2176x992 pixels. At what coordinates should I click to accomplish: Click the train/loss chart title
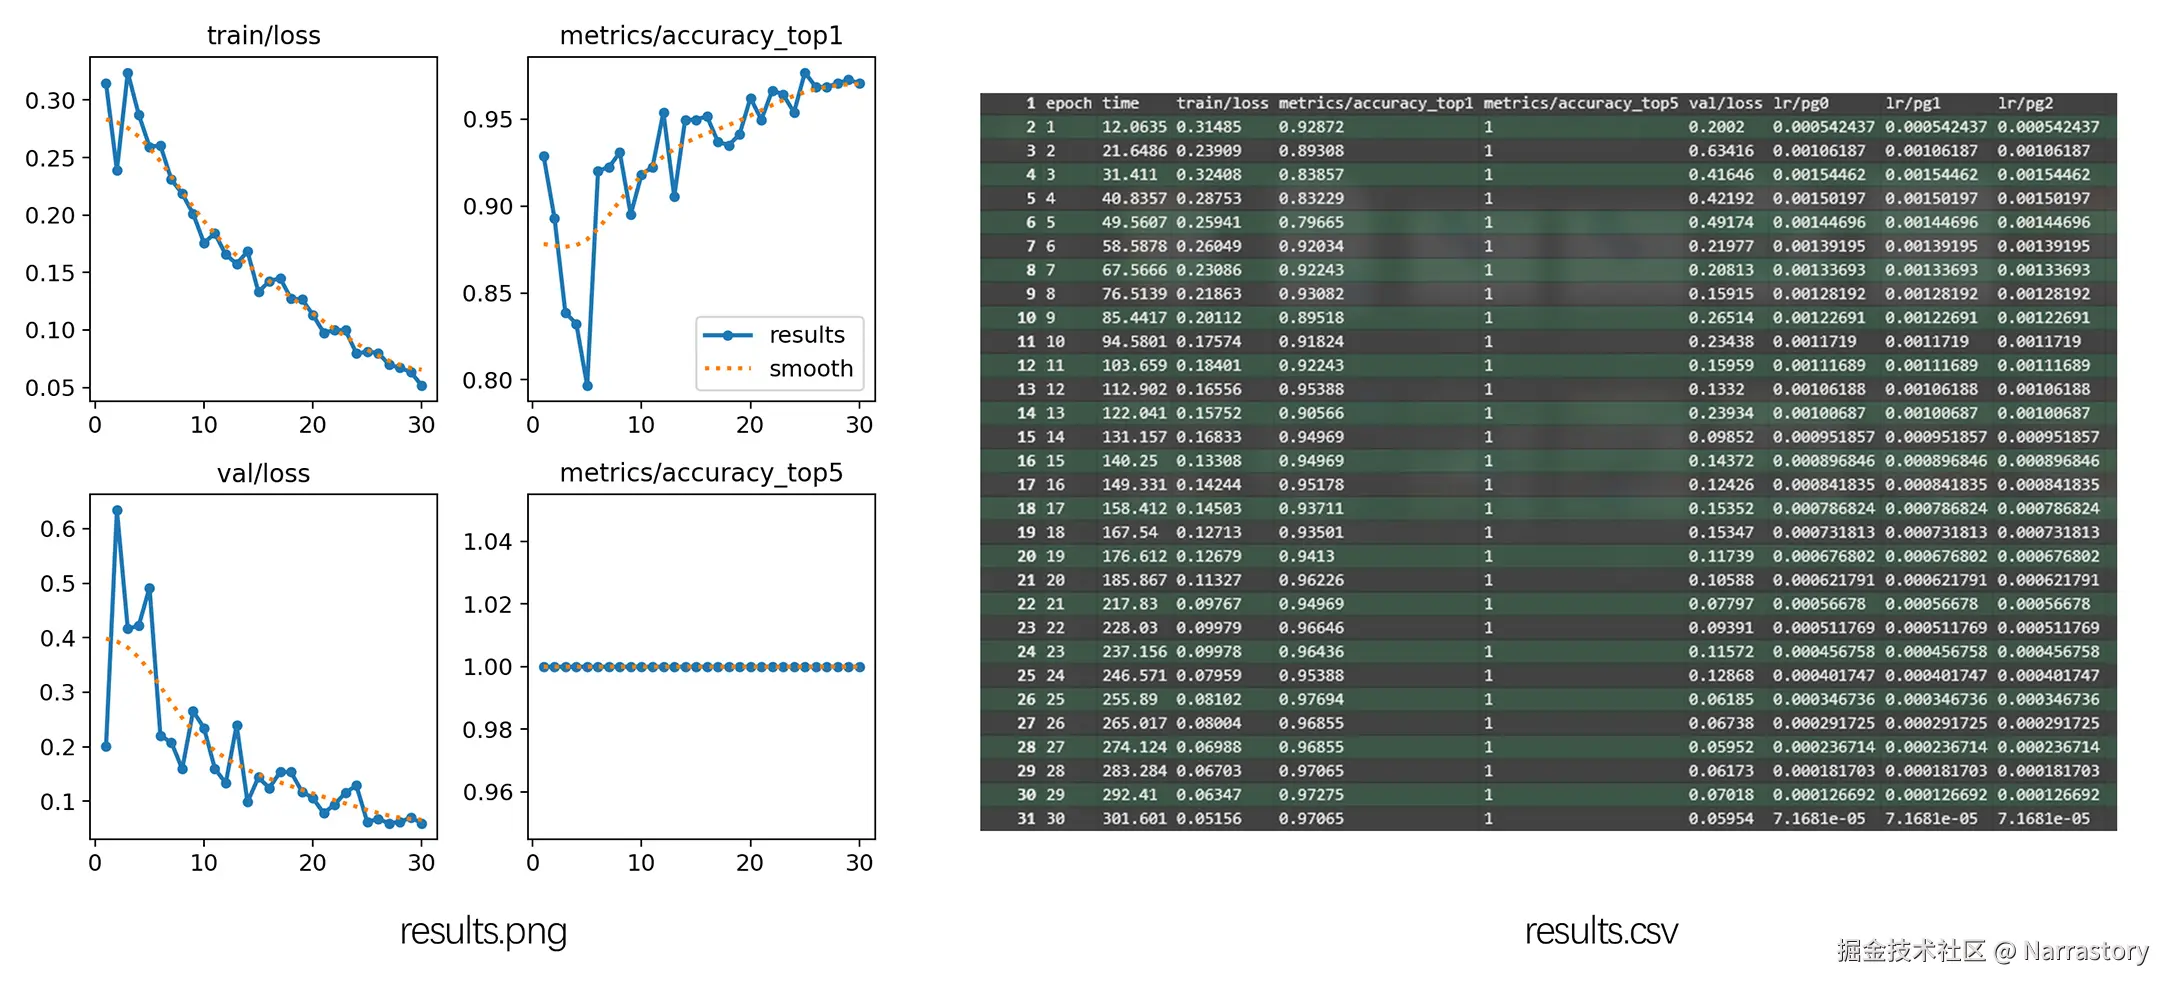point(263,36)
